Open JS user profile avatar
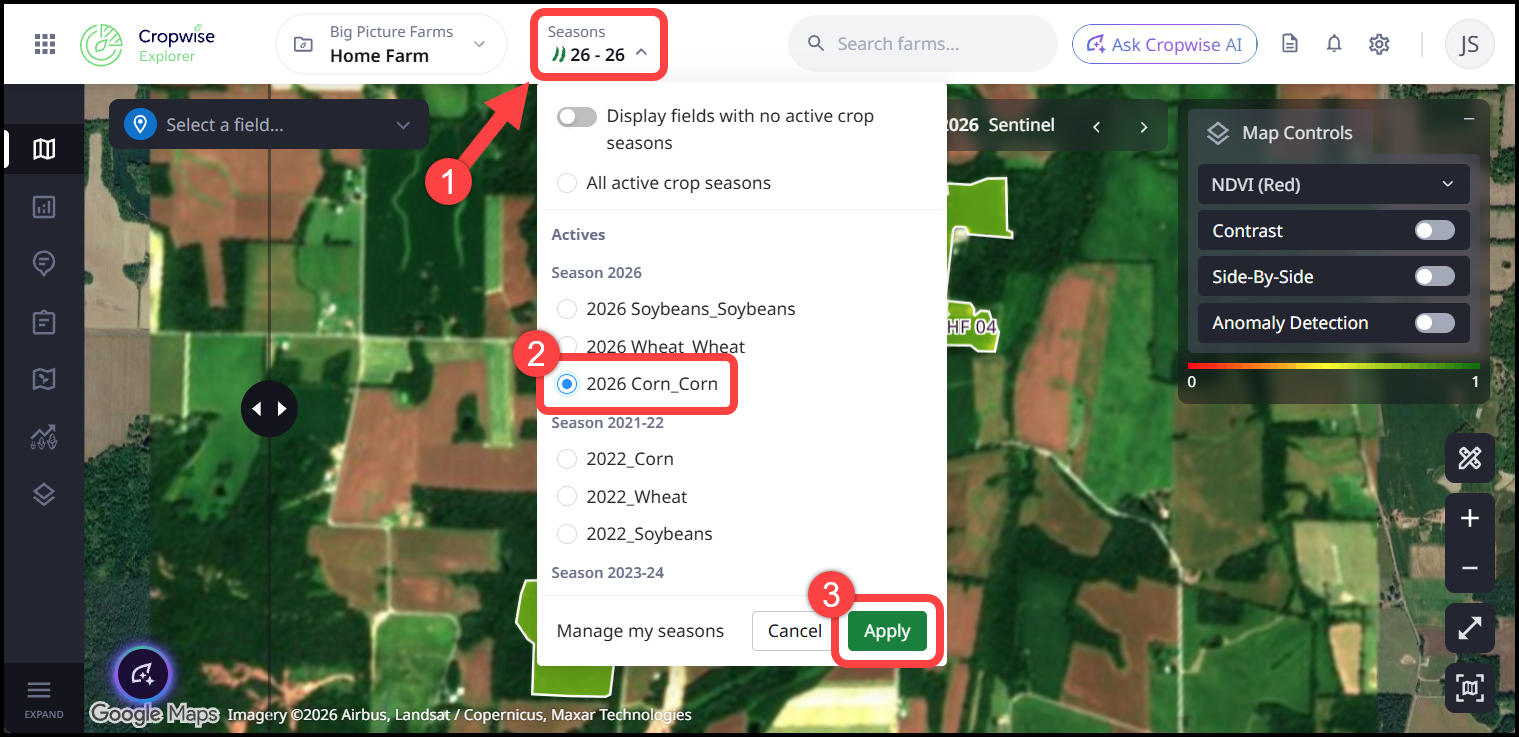 (x=1469, y=44)
